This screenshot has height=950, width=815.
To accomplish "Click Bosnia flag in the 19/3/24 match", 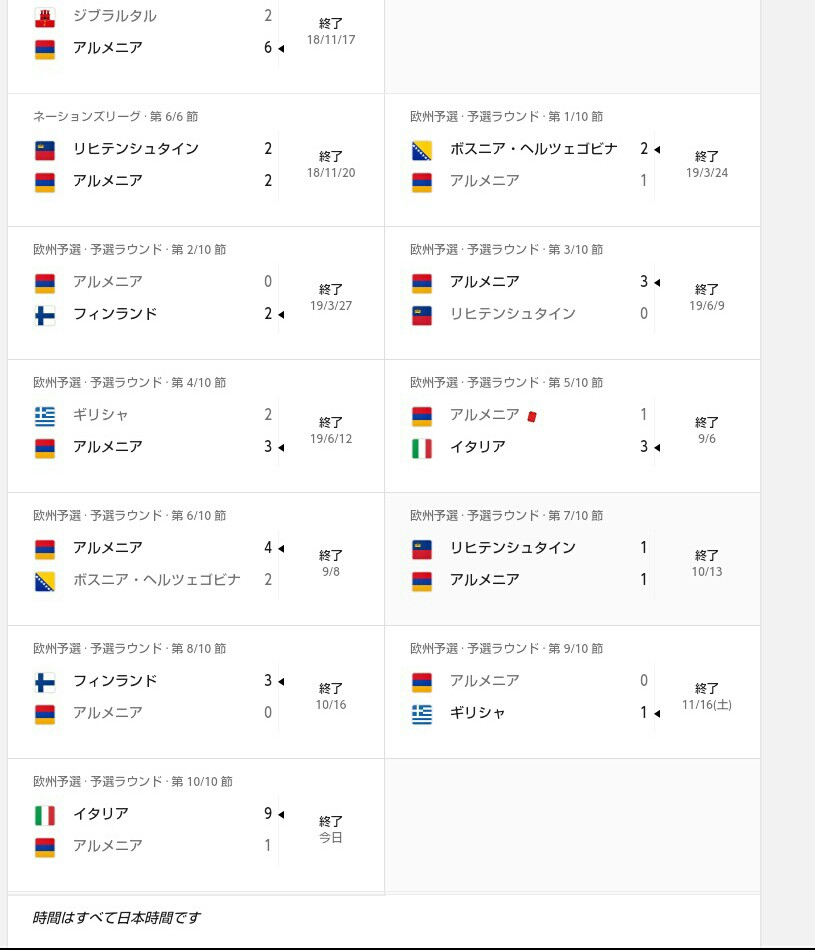I will (422, 150).
